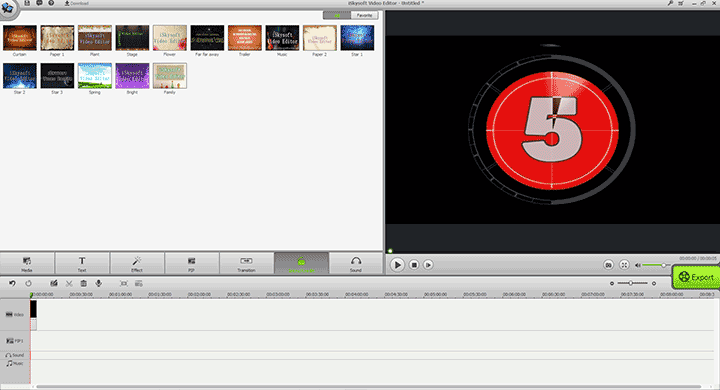
Task: Click the crop frame icon in timeline toolbar
Action: (124, 283)
